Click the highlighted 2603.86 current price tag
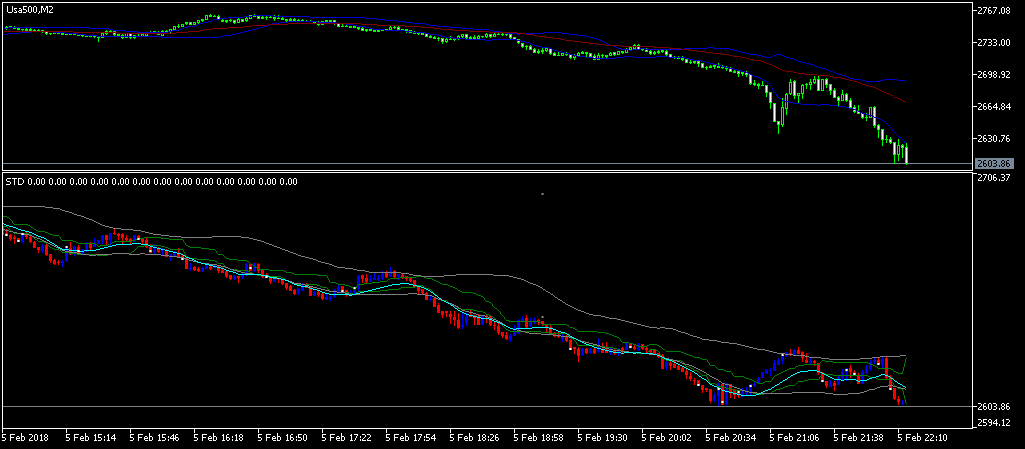The image size is (1025, 449). pyautogui.click(x=994, y=163)
